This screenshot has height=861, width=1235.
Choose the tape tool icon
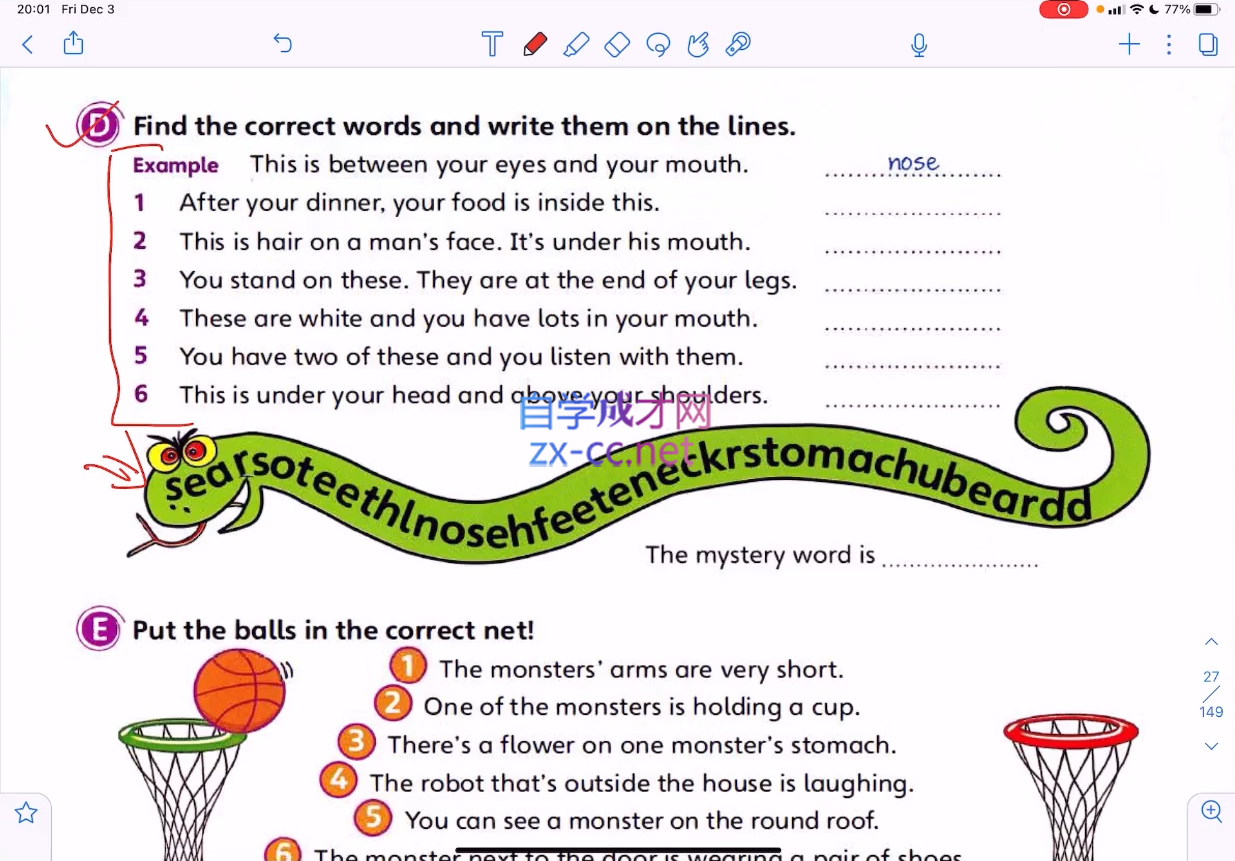coord(738,44)
